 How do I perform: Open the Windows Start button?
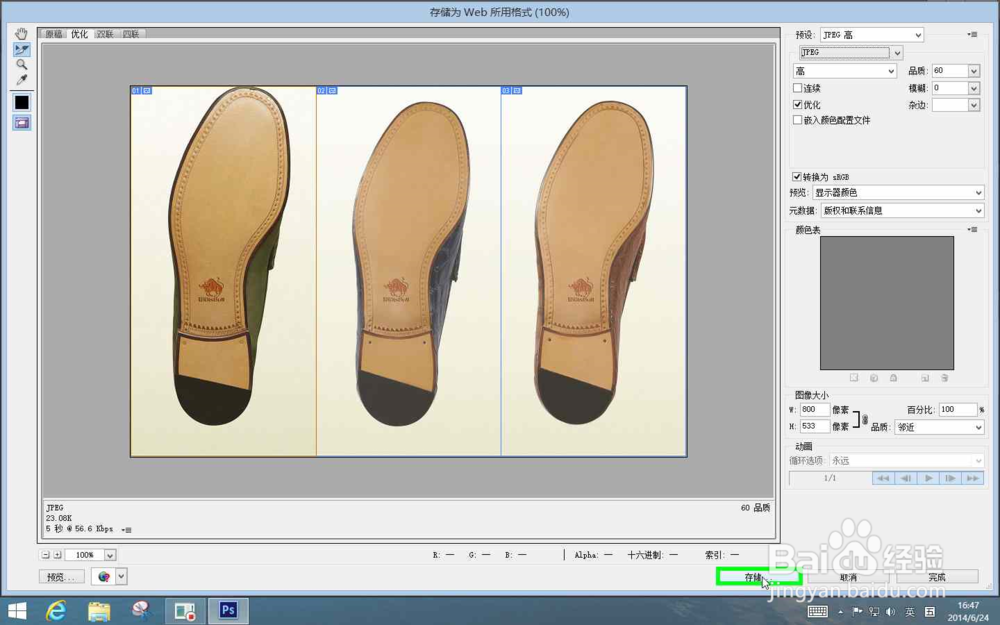coord(17,611)
